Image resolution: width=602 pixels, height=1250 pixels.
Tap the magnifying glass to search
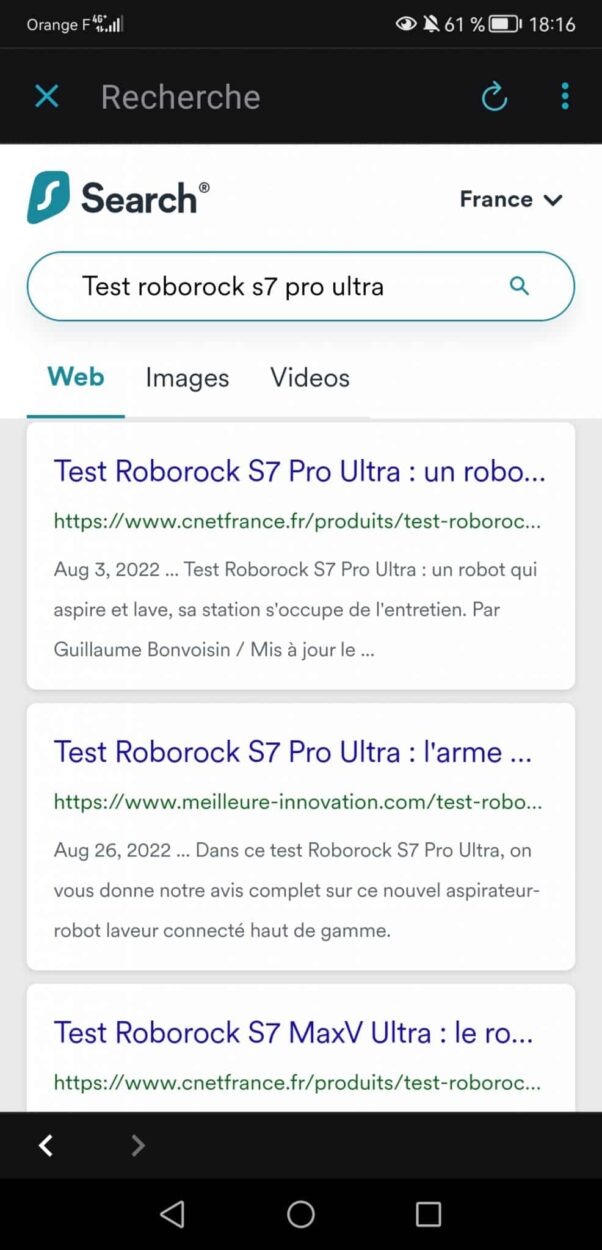pyautogui.click(x=519, y=286)
